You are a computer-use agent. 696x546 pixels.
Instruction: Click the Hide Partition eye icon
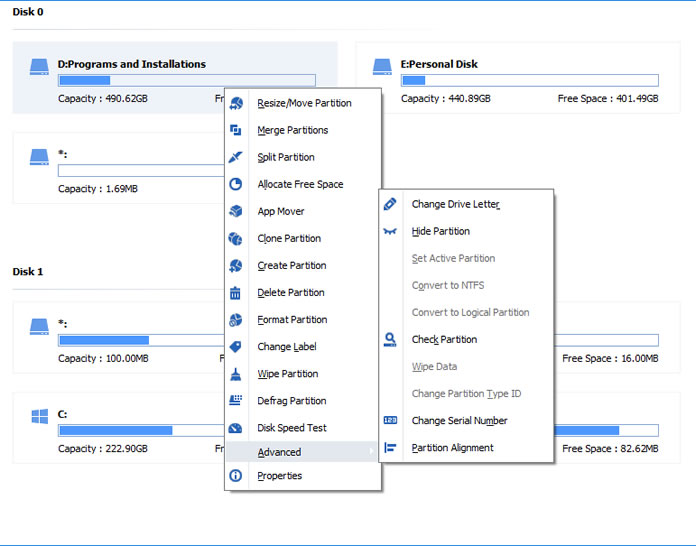tap(390, 231)
